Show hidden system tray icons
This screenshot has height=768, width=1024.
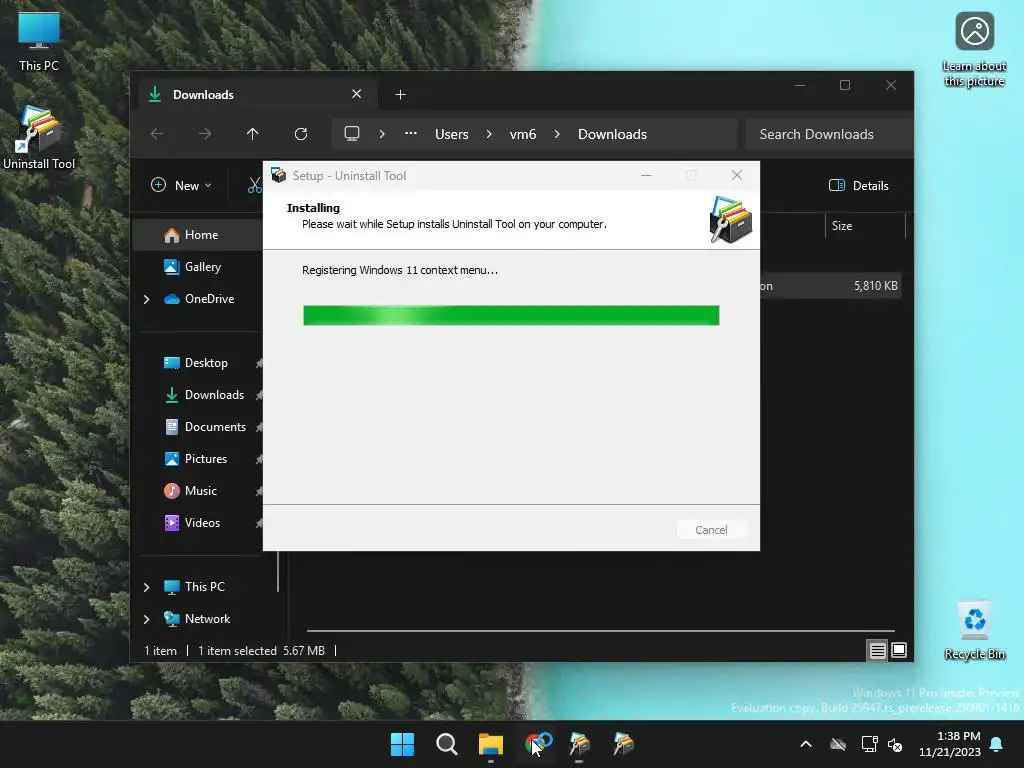(x=806, y=744)
